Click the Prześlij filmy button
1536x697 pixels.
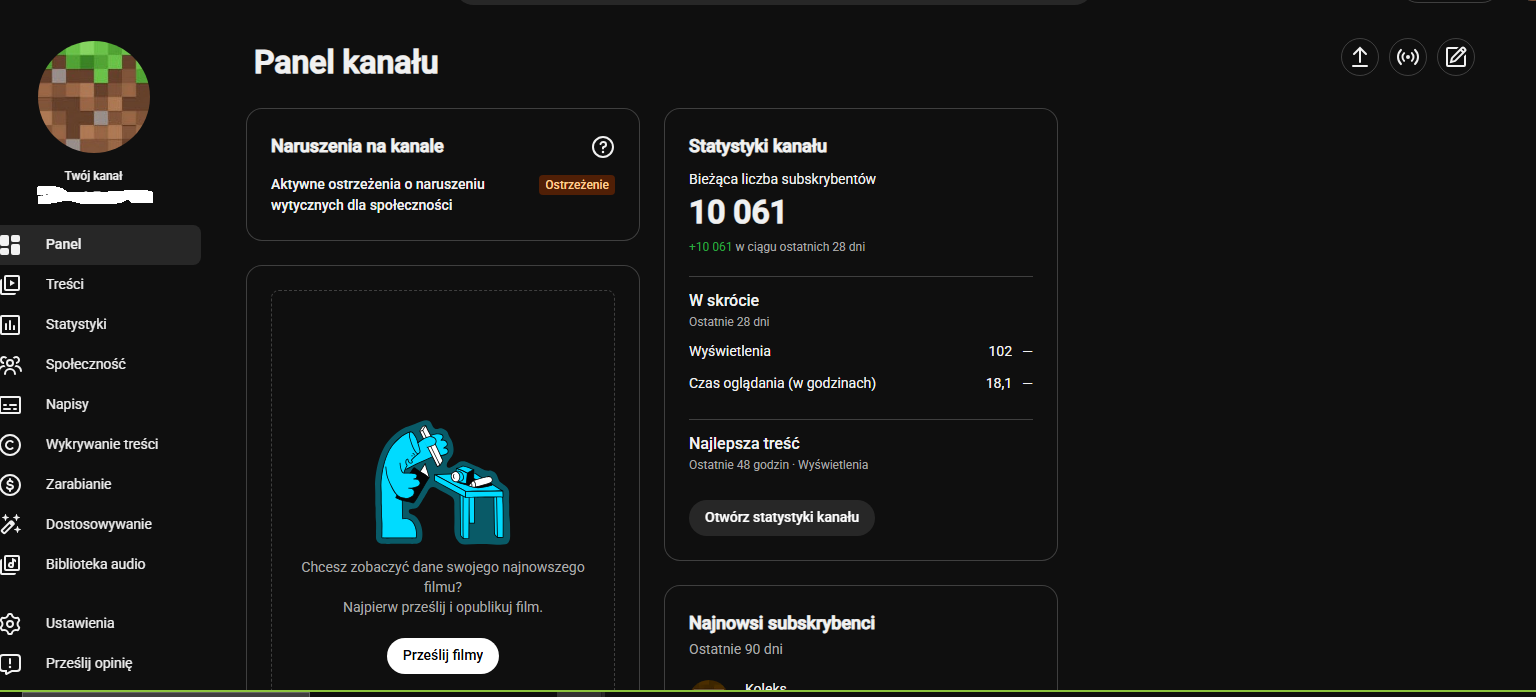click(x=443, y=656)
